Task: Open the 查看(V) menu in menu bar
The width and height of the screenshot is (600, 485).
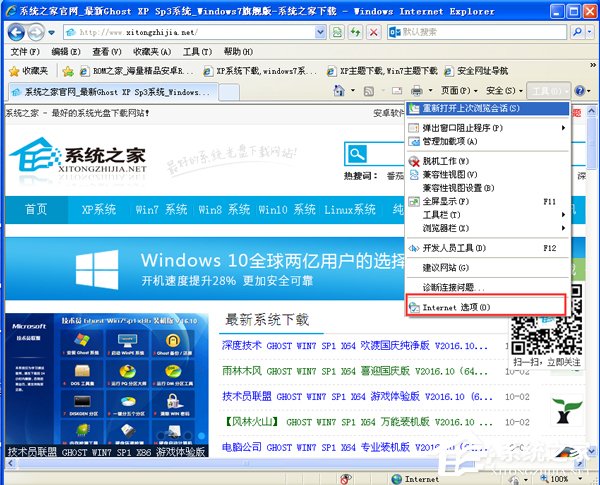Action: pyautogui.click(x=107, y=51)
